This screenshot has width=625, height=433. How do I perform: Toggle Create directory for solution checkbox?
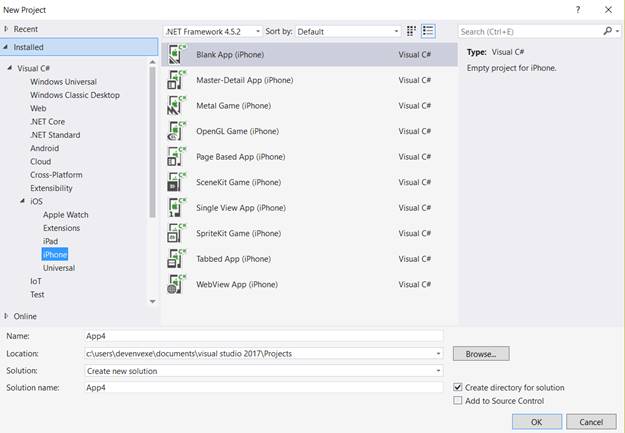(x=458, y=387)
